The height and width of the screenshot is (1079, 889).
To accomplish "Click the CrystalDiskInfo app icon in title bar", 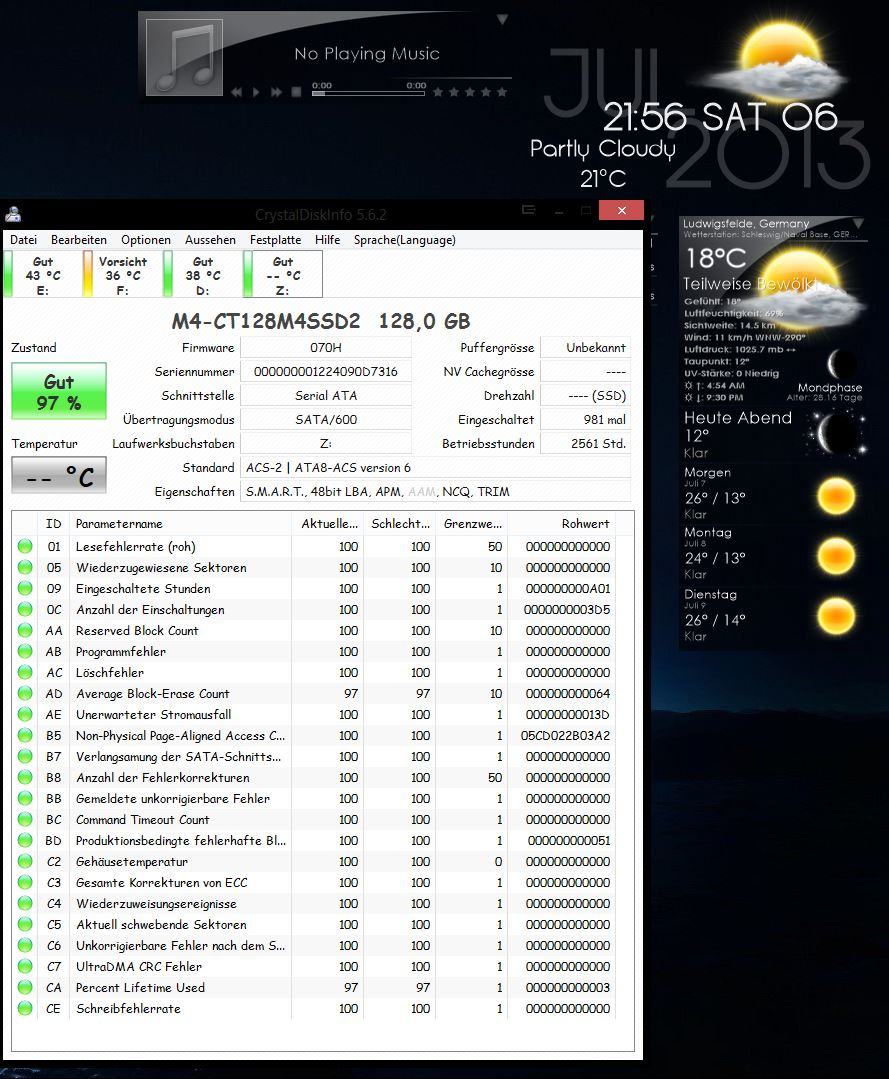I will click(13, 214).
